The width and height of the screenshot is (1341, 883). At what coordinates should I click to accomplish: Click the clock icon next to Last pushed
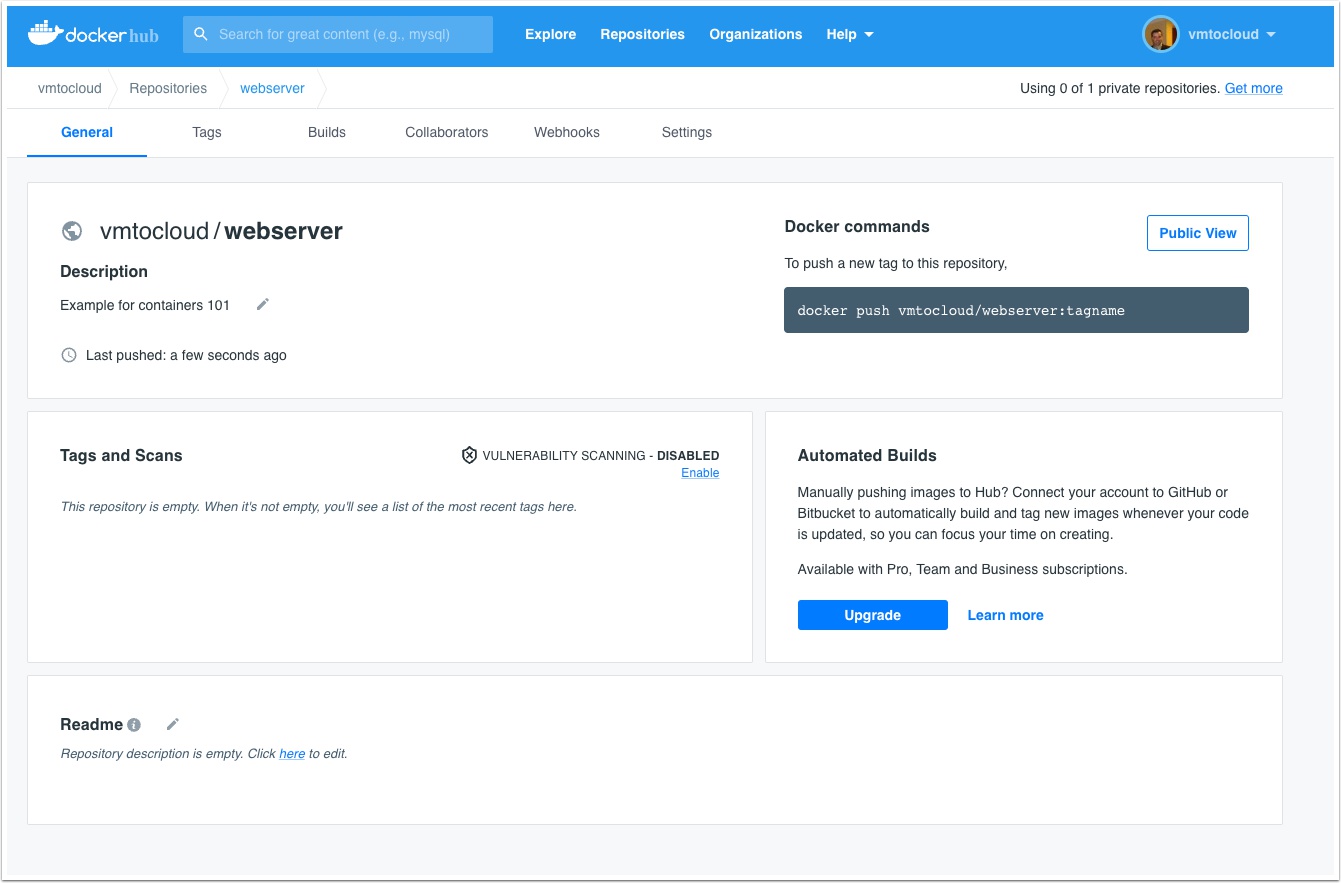pyautogui.click(x=69, y=355)
